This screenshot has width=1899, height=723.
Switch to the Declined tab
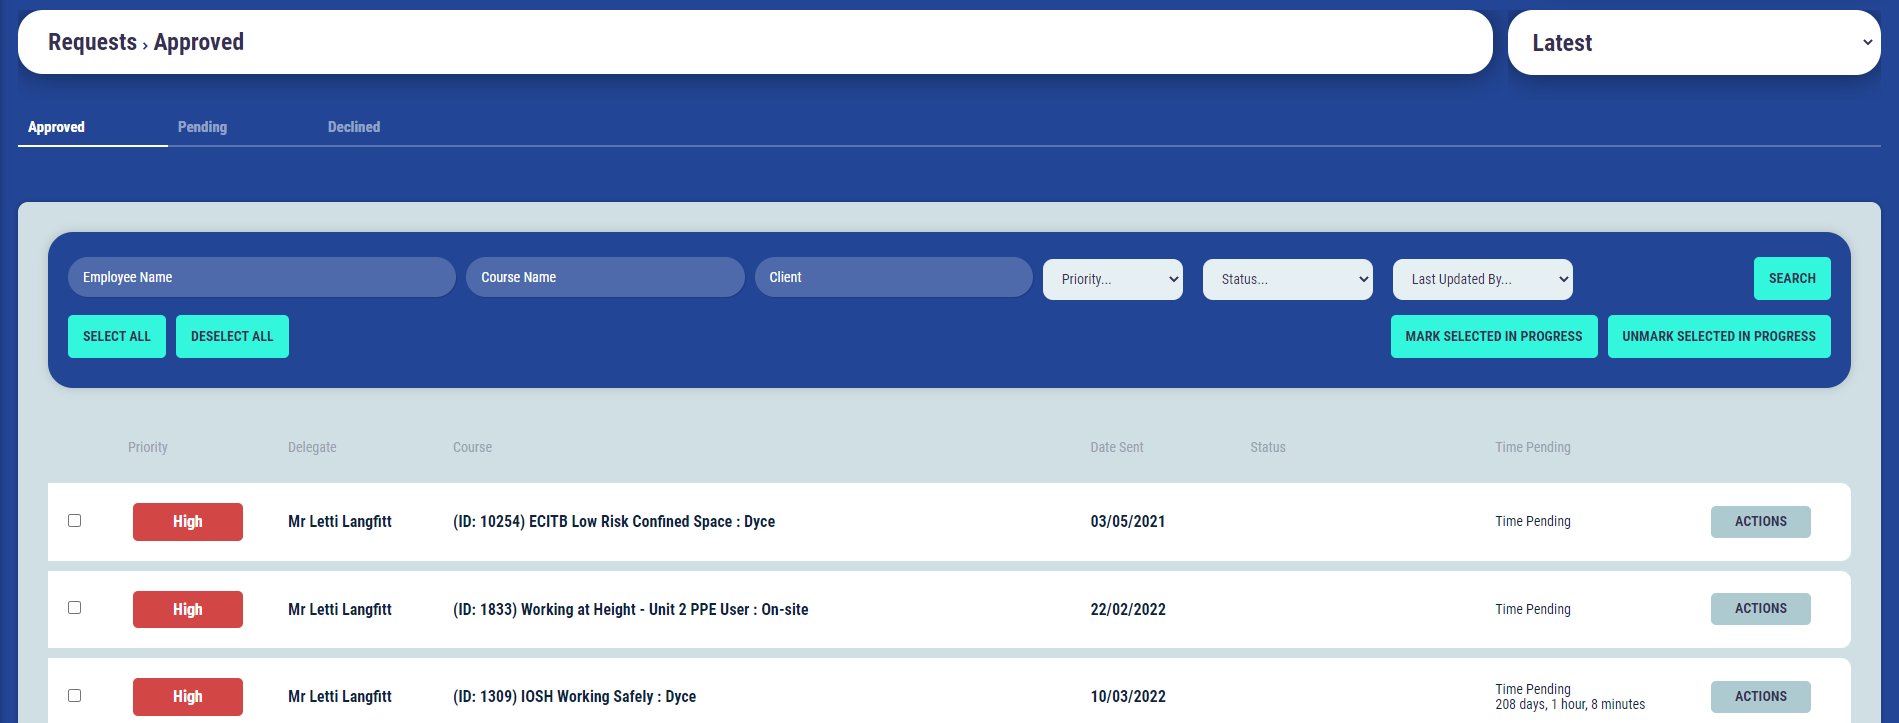(354, 127)
